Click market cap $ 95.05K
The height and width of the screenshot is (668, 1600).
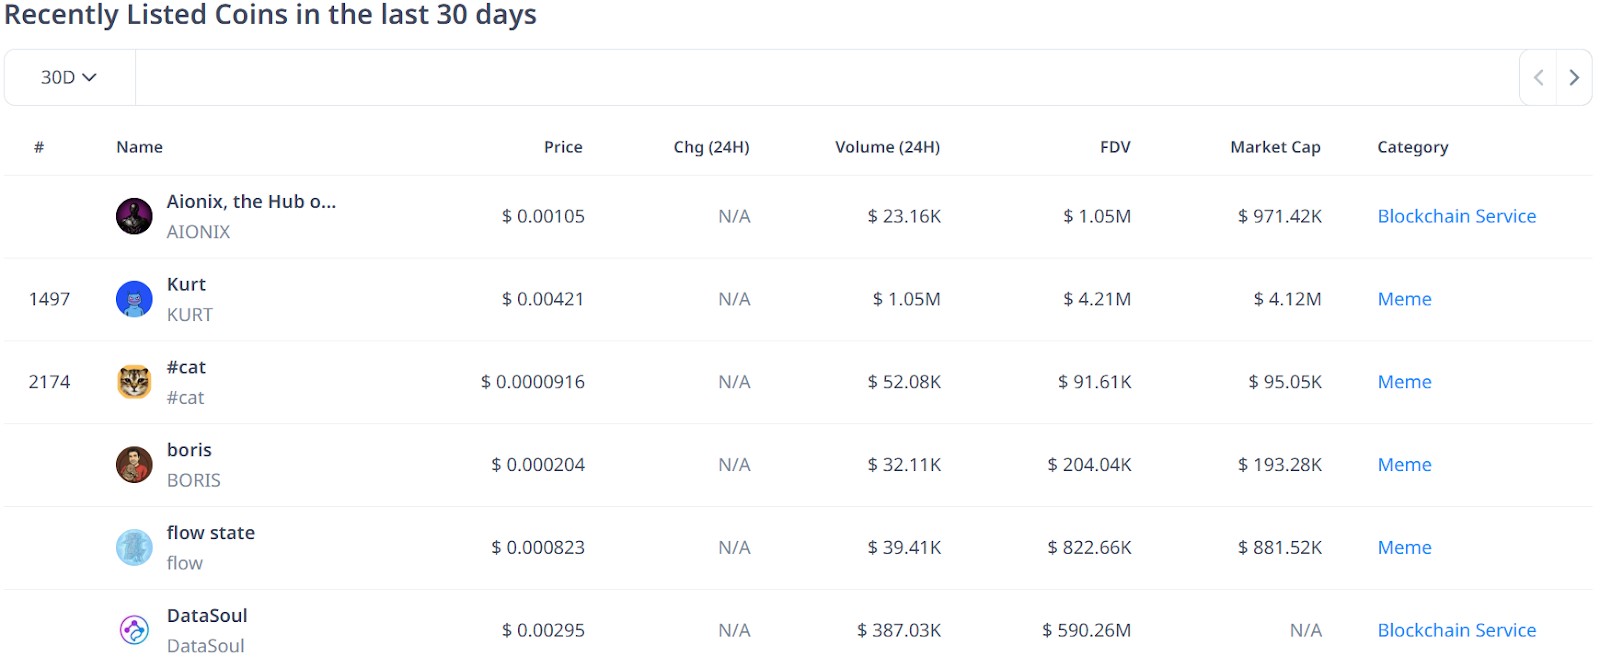[1285, 382]
